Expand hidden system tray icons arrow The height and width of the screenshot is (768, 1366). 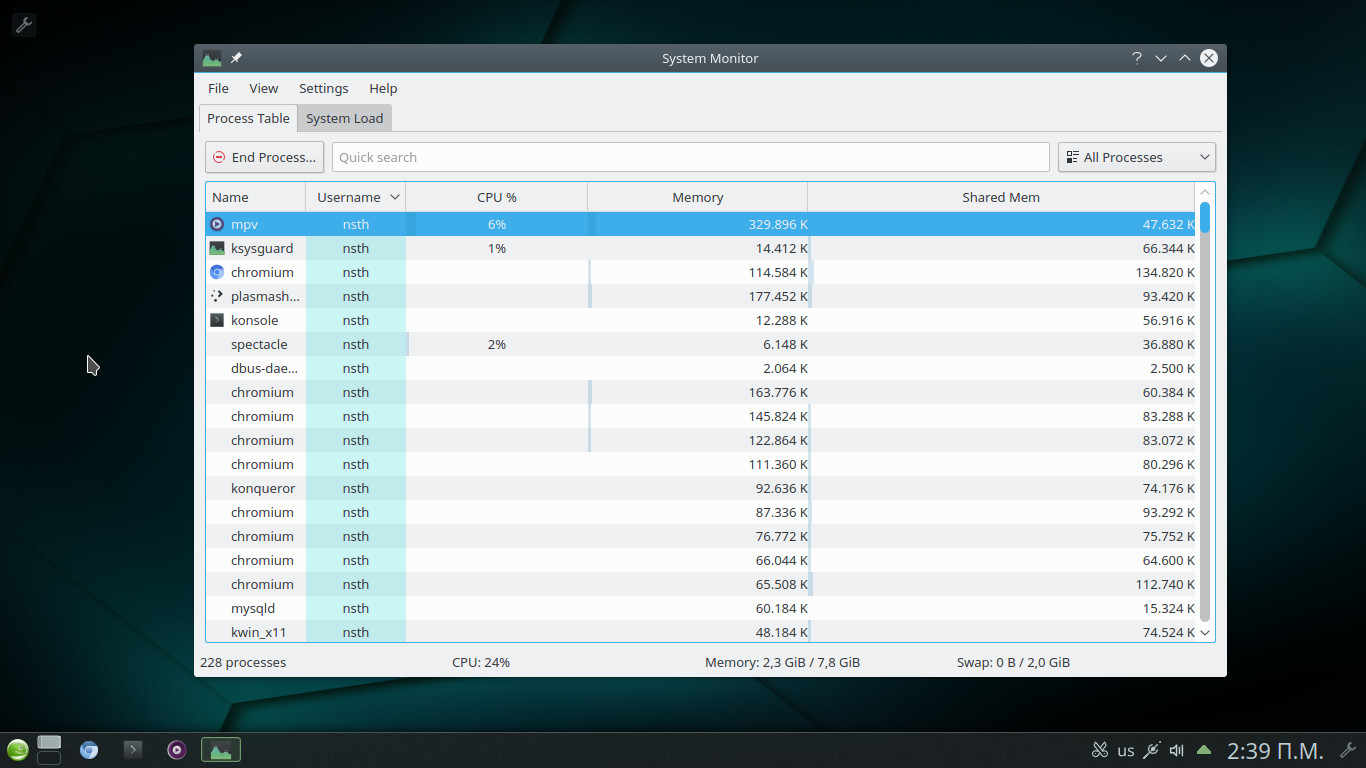pos(1204,750)
